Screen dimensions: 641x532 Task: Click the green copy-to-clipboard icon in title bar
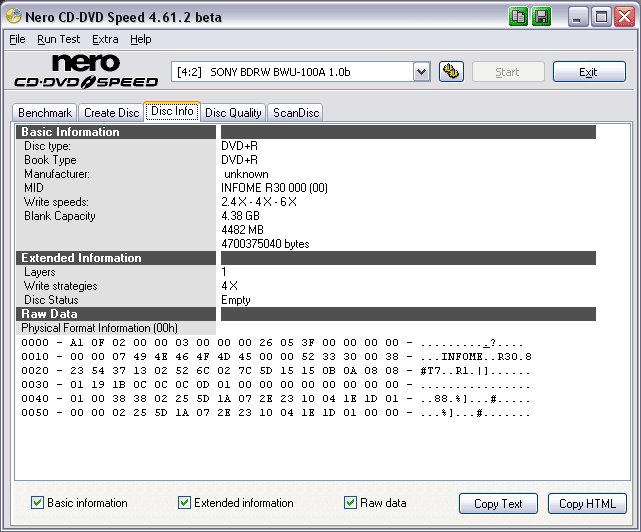518,17
